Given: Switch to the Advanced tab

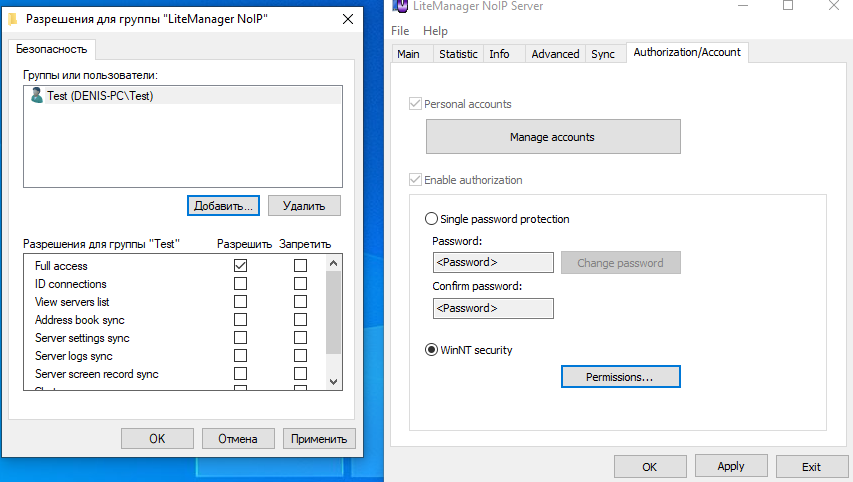Looking at the screenshot, I should click(x=555, y=54).
